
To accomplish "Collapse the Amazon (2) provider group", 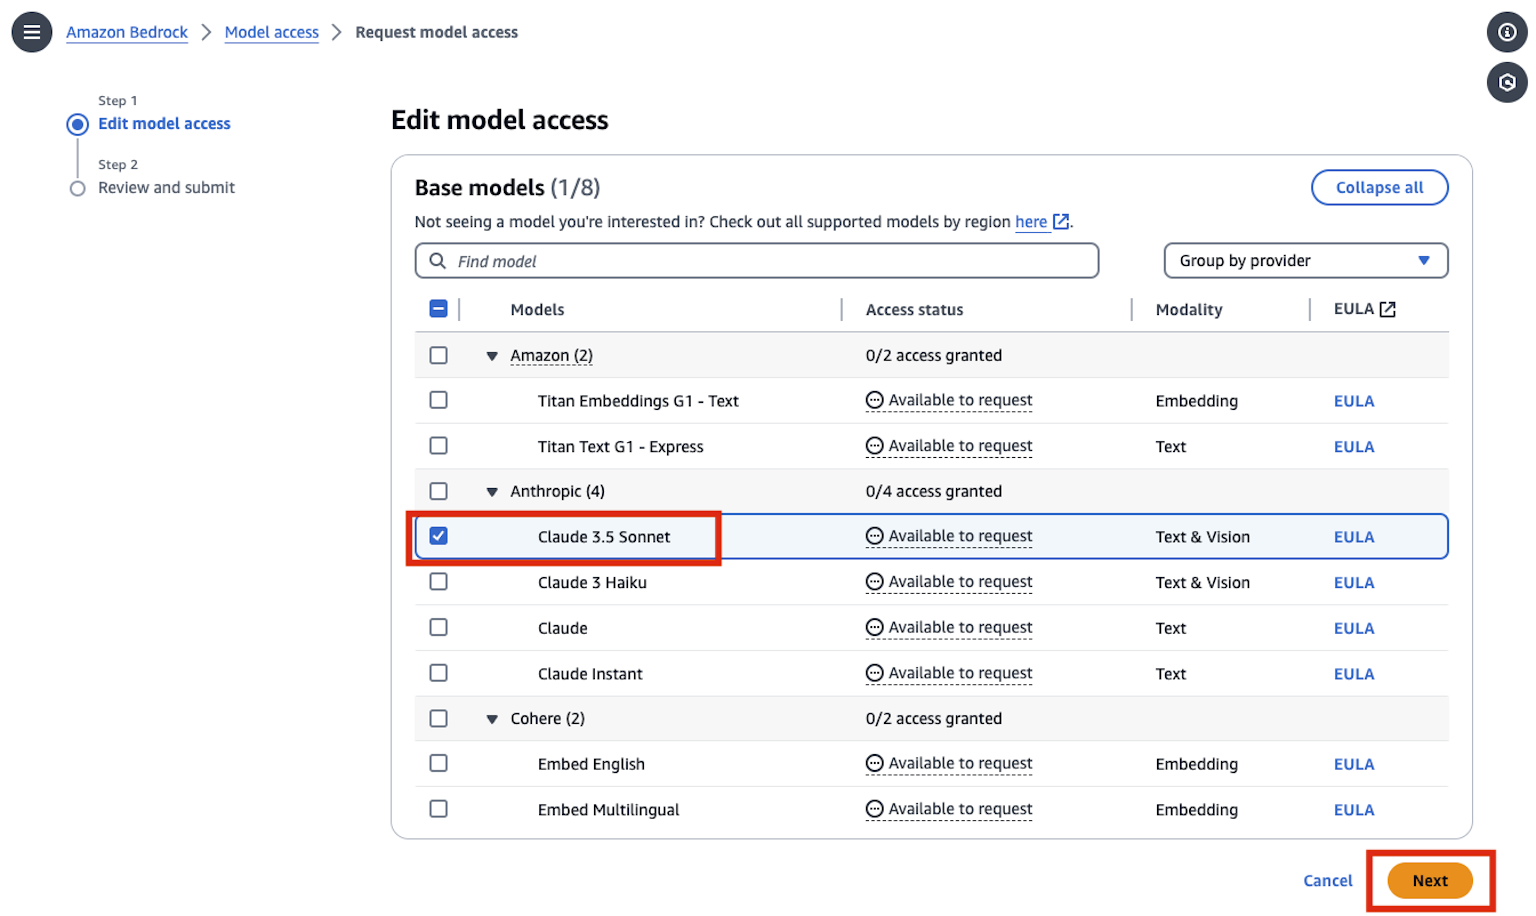I will tap(492, 356).
